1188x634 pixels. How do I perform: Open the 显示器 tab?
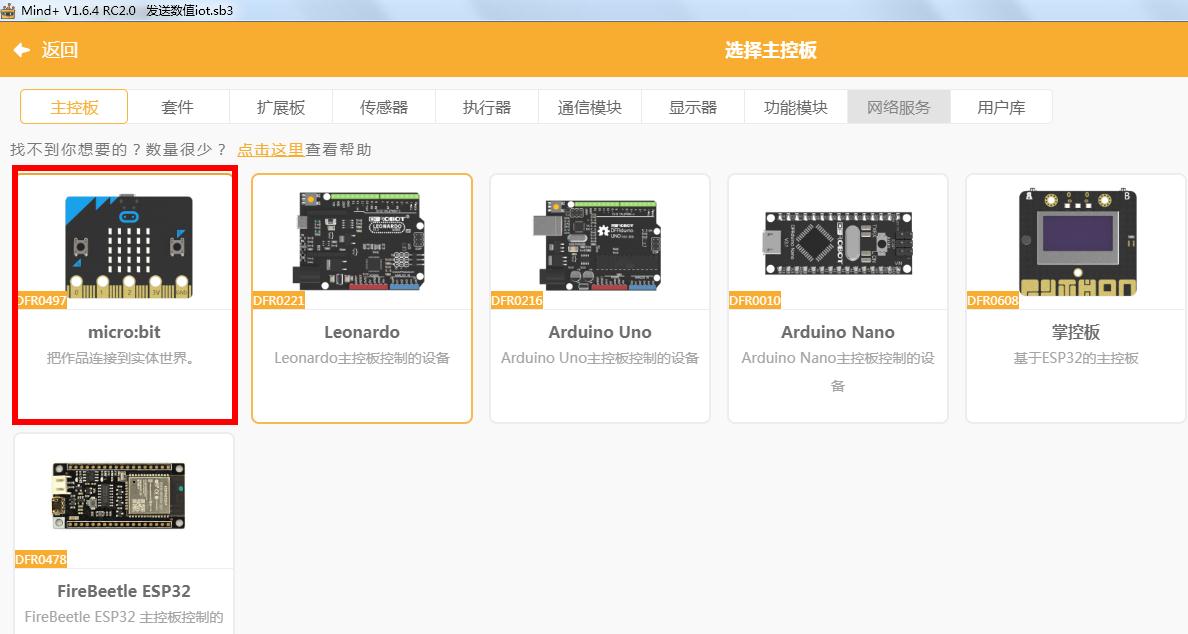[x=692, y=107]
